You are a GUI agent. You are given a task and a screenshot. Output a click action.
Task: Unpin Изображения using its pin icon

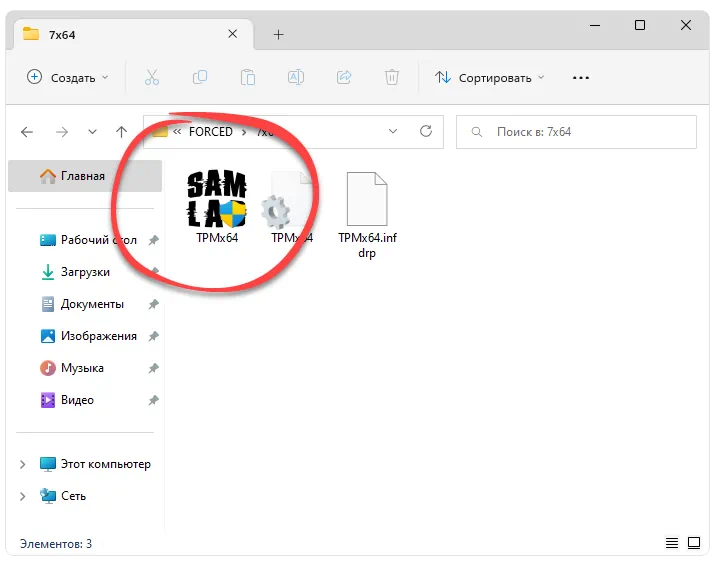[154, 336]
